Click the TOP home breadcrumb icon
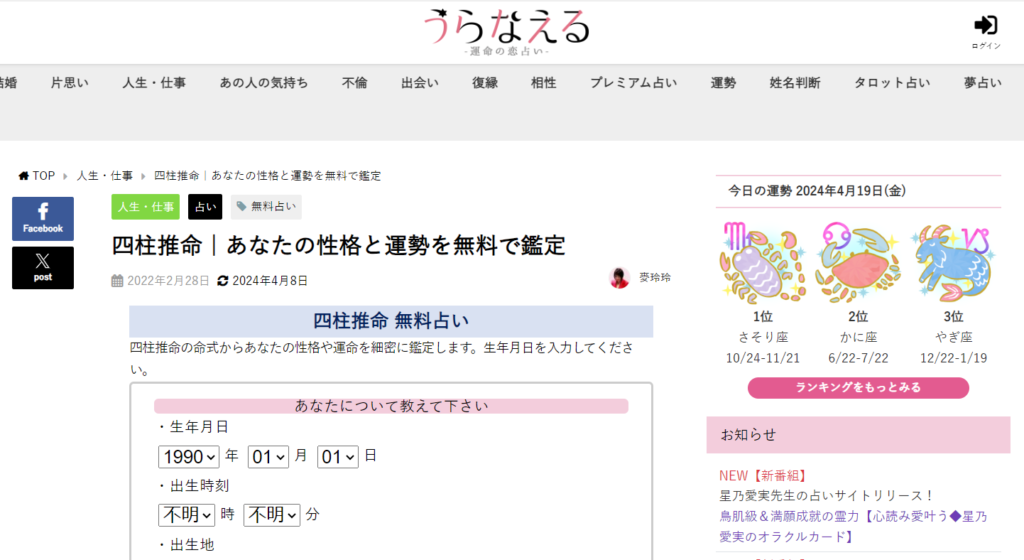Screen dimensions: 1024x560 [25, 176]
